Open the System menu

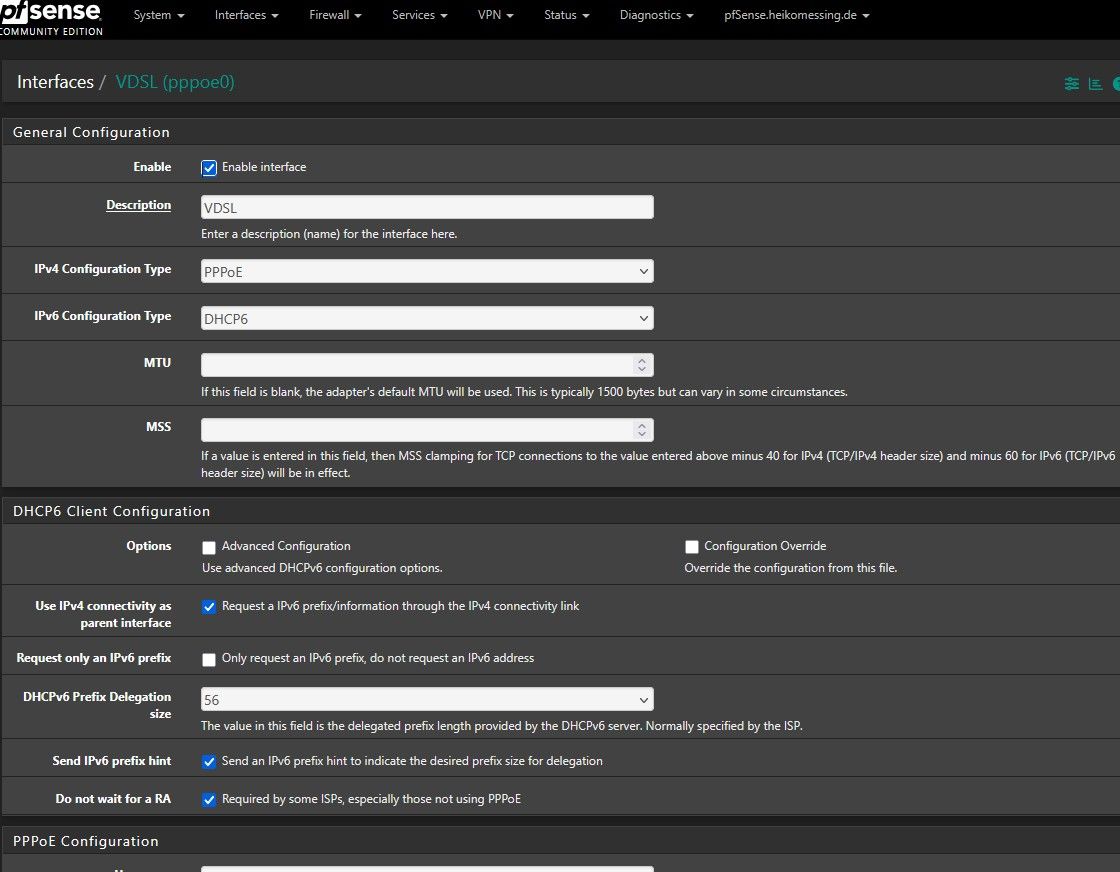click(159, 15)
